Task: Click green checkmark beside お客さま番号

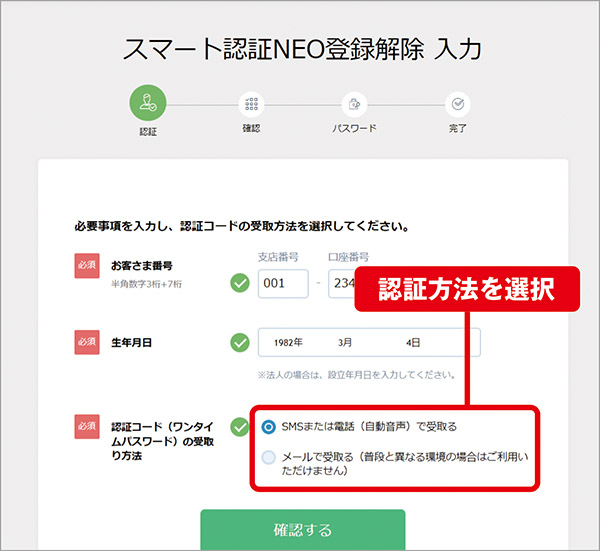Action: click(240, 283)
